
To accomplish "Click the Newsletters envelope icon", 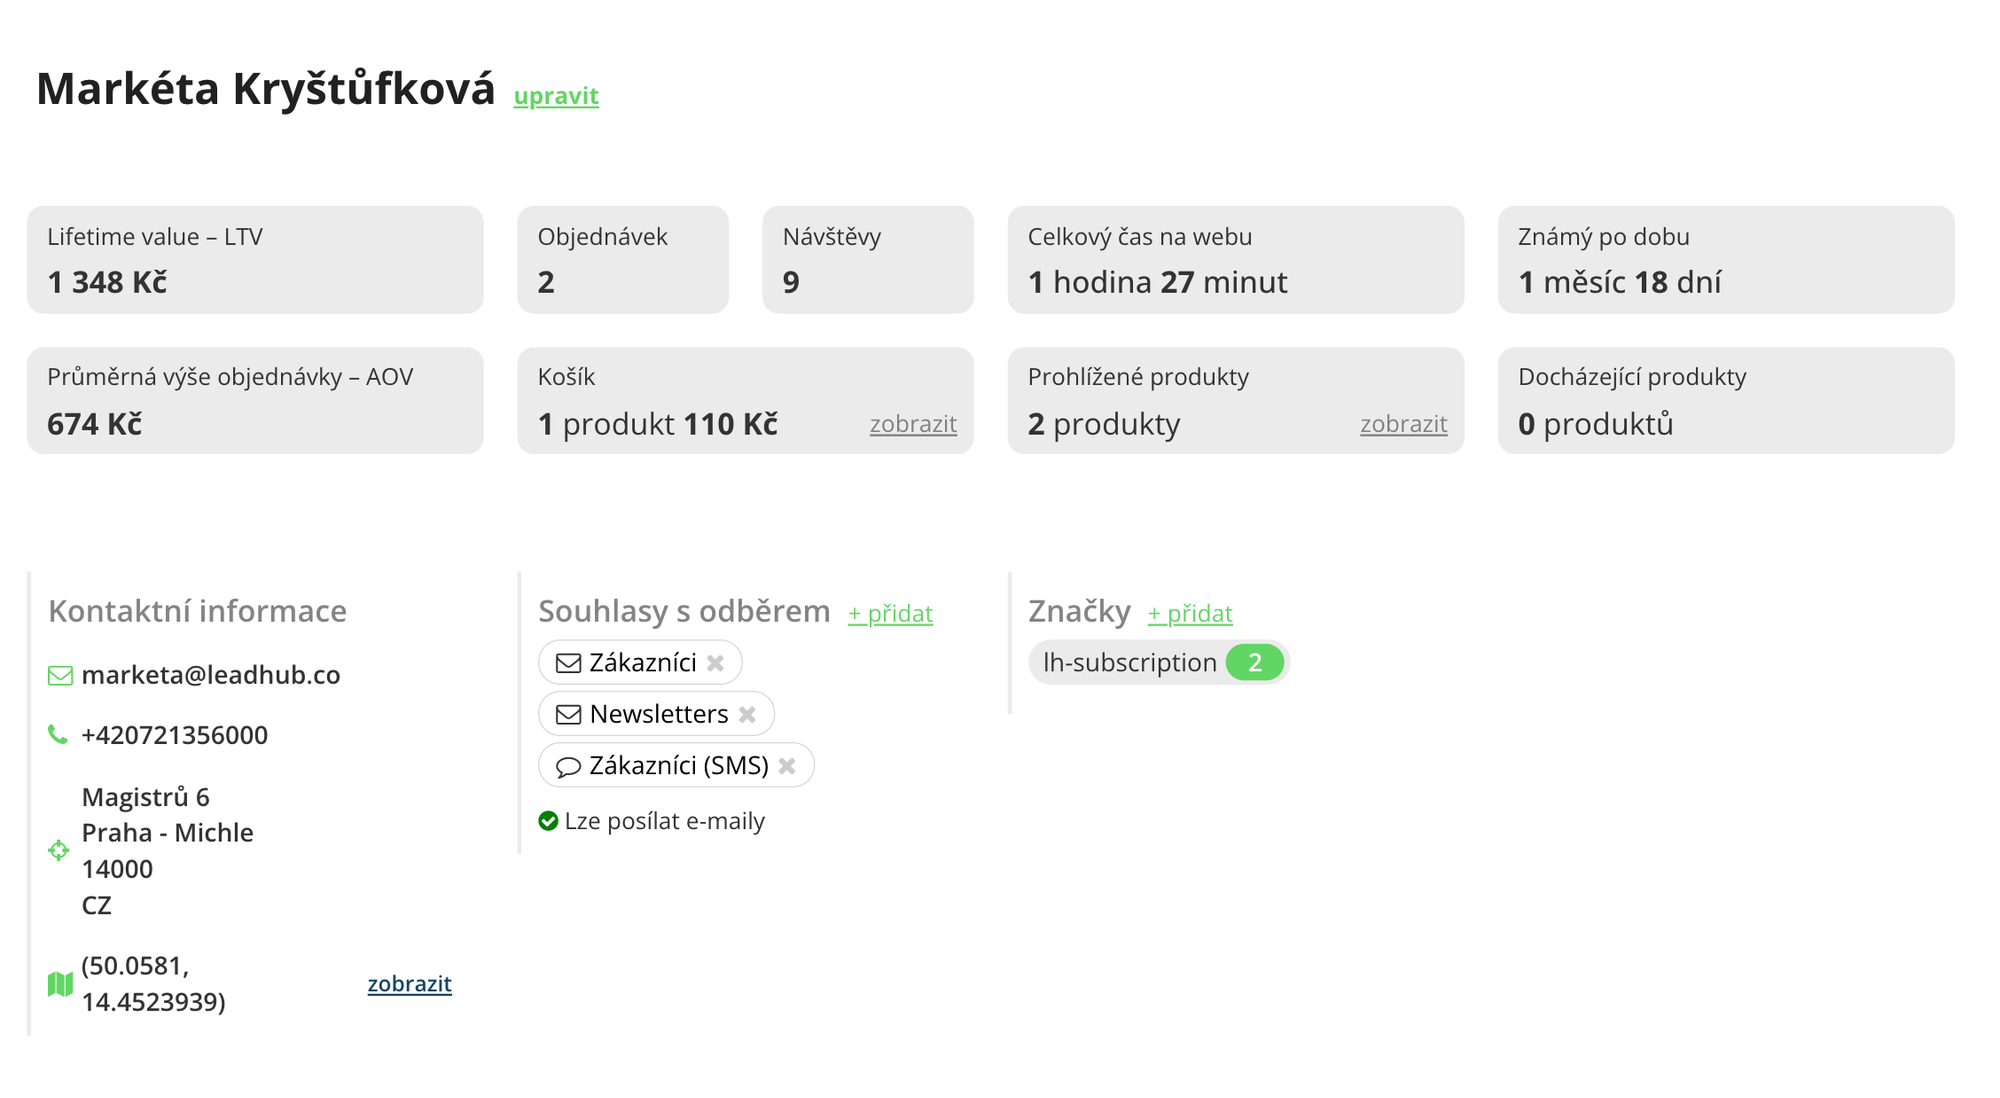I will click(568, 715).
